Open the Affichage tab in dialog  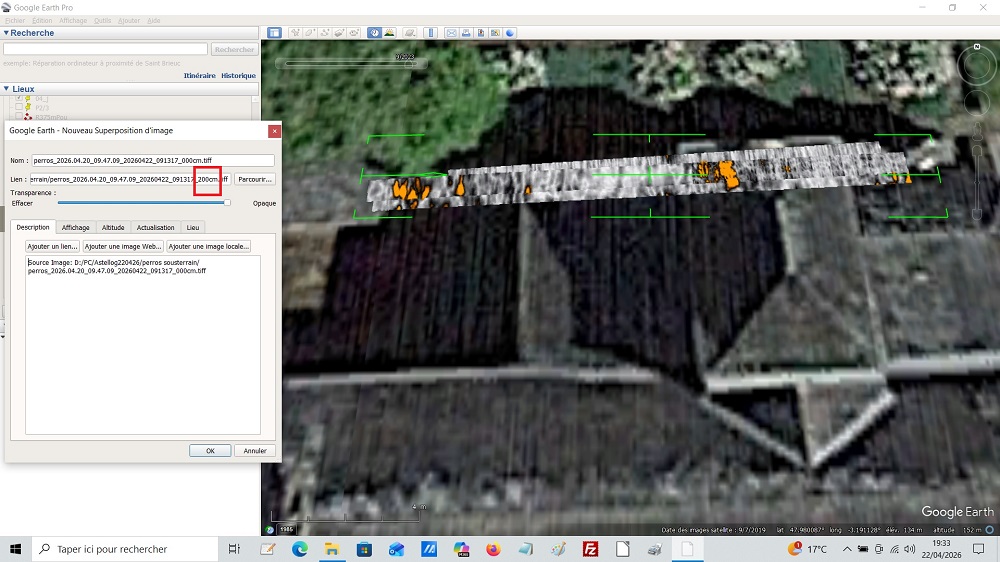click(x=76, y=227)
